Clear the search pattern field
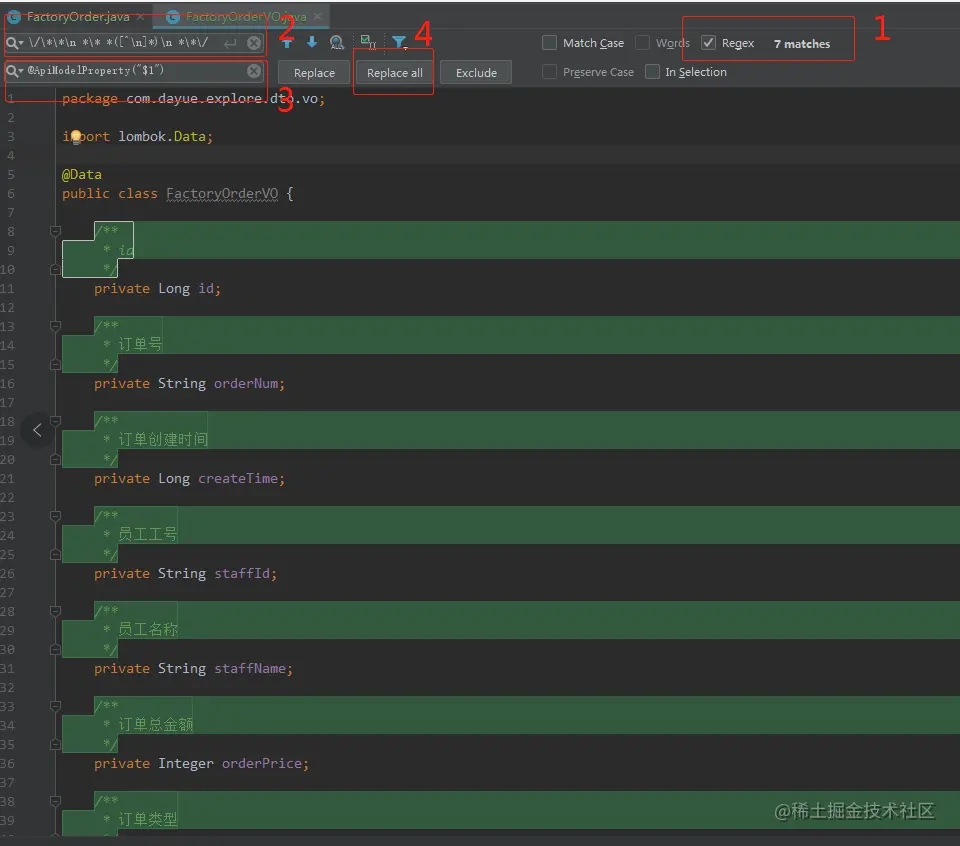The height and width of the screenshot is (846, 960). tap(254, 43)
